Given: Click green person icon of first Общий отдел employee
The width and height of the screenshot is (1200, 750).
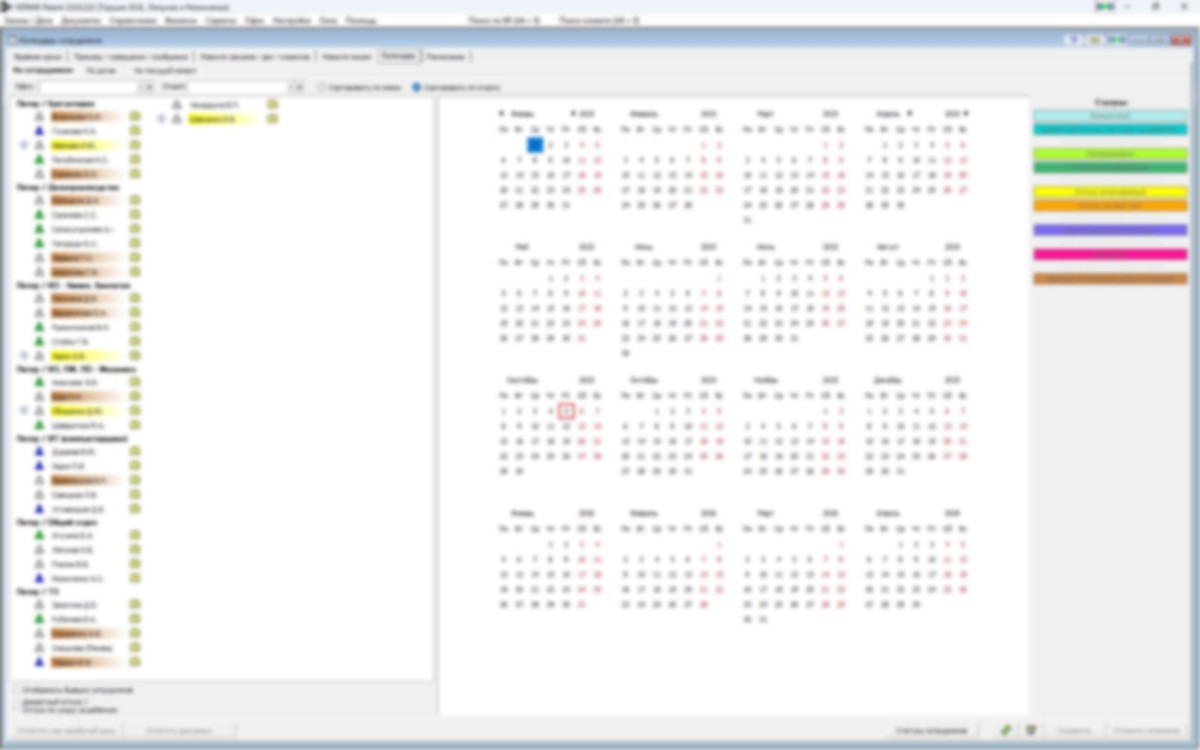Looking at the screenshot, I should tap(39, 536).
